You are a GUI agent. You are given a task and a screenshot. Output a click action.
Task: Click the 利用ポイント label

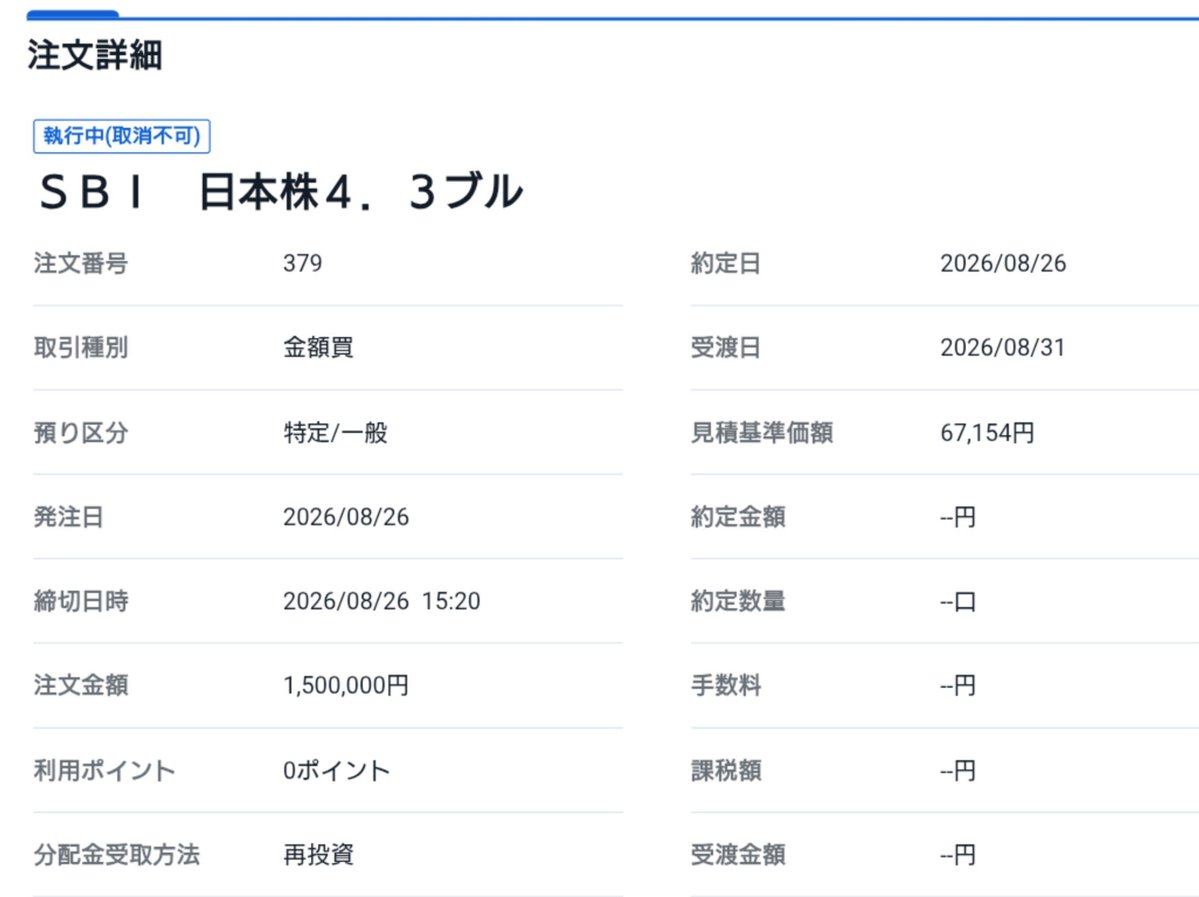(x=104, y=770)
